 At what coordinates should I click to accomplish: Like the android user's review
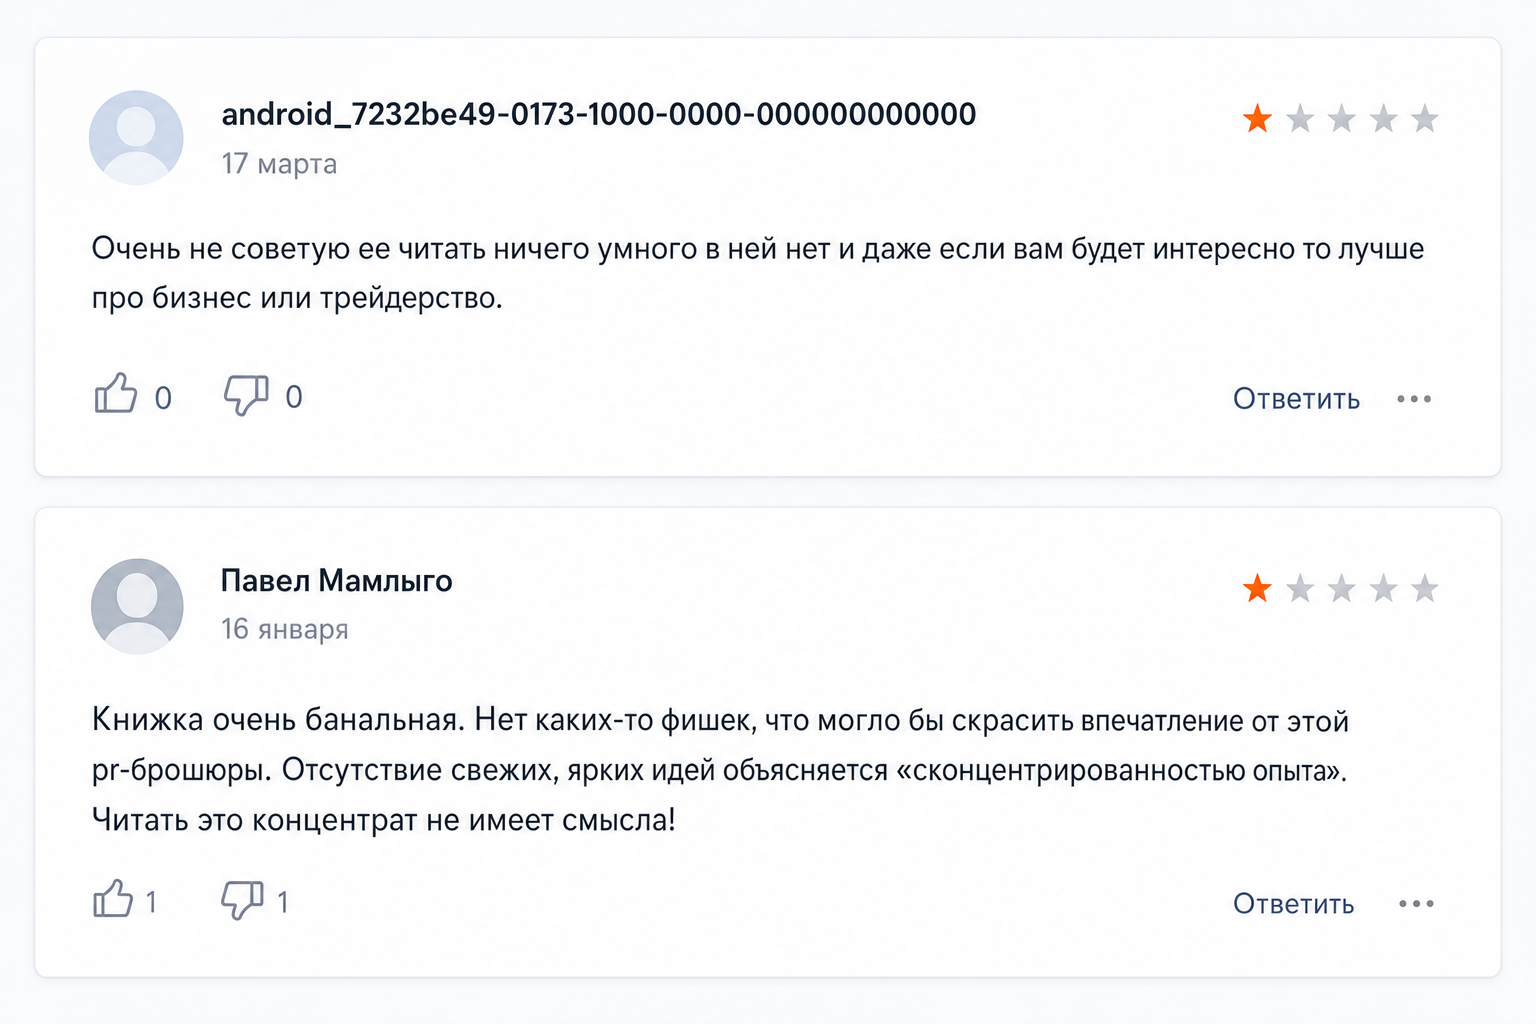(x=116, y=394)
